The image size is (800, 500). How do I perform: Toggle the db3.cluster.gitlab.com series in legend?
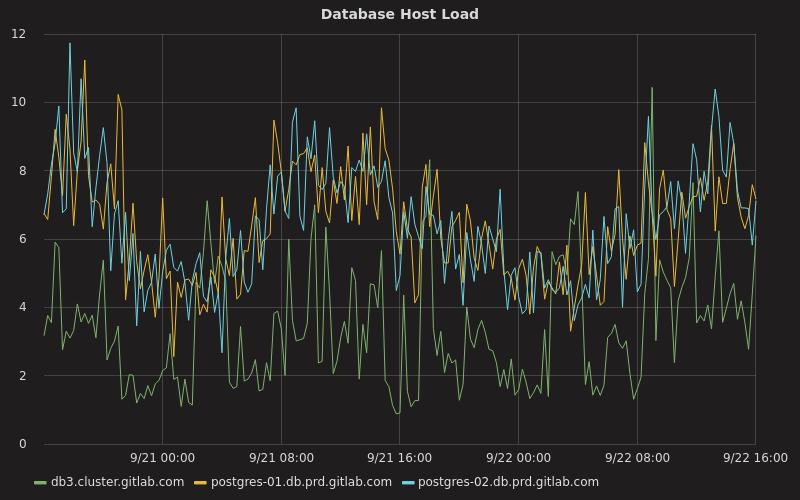pos(117,482)
